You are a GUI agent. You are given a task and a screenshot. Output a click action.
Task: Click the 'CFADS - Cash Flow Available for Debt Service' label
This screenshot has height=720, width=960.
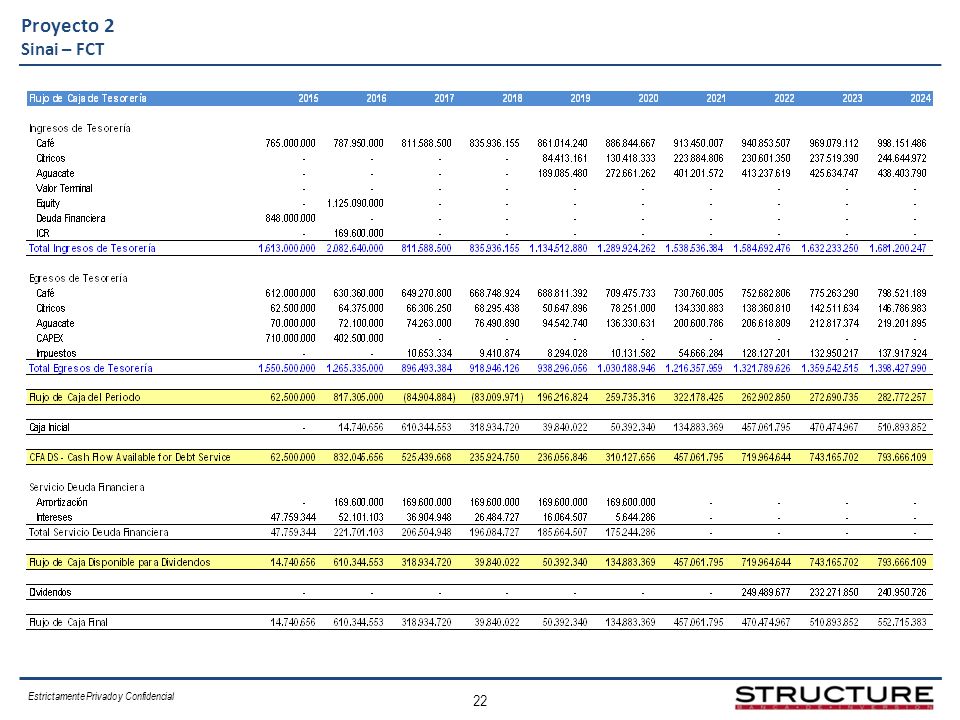pos(130,457)
